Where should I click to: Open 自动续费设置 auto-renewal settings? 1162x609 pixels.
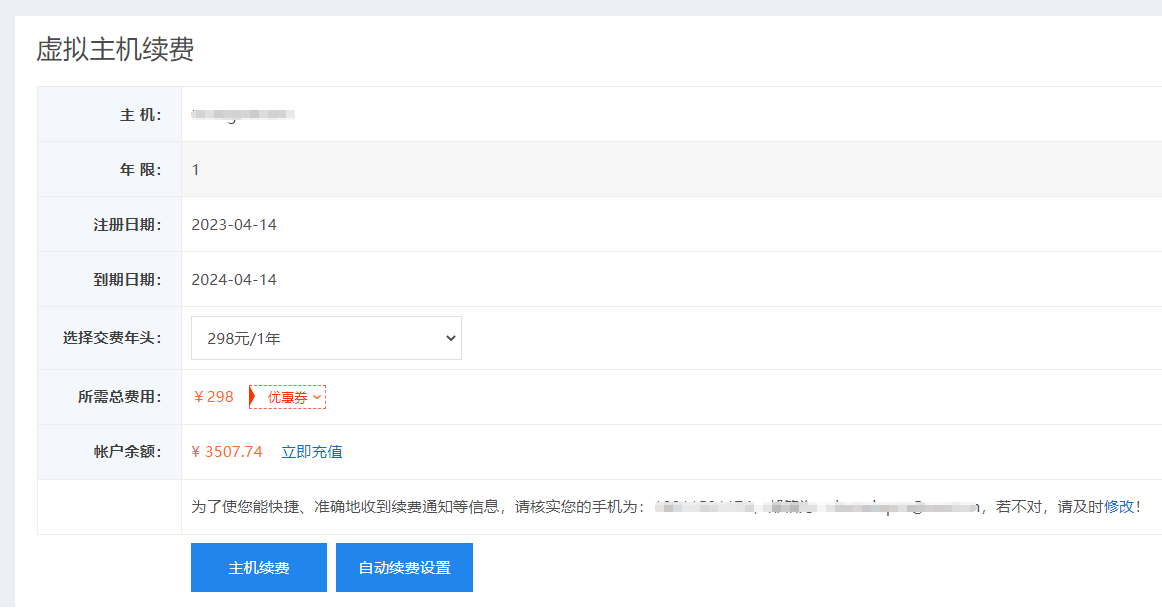[404, 567]
